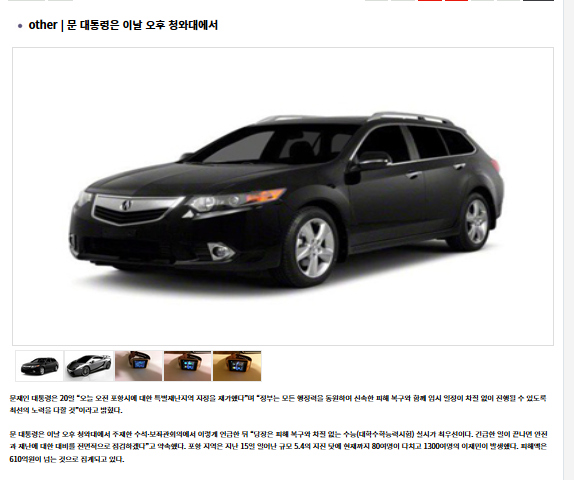Select the silver sports car thumbnail
The image size is (574, 480).
click(x=89, y=366)
